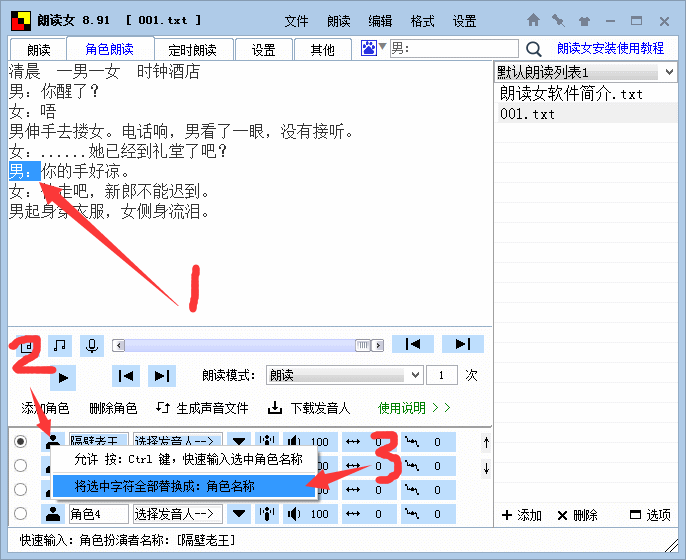The width and height of the screenshot is (686, 560).
Task: Click the microphone record icon
Action: (x=92, y=345)
